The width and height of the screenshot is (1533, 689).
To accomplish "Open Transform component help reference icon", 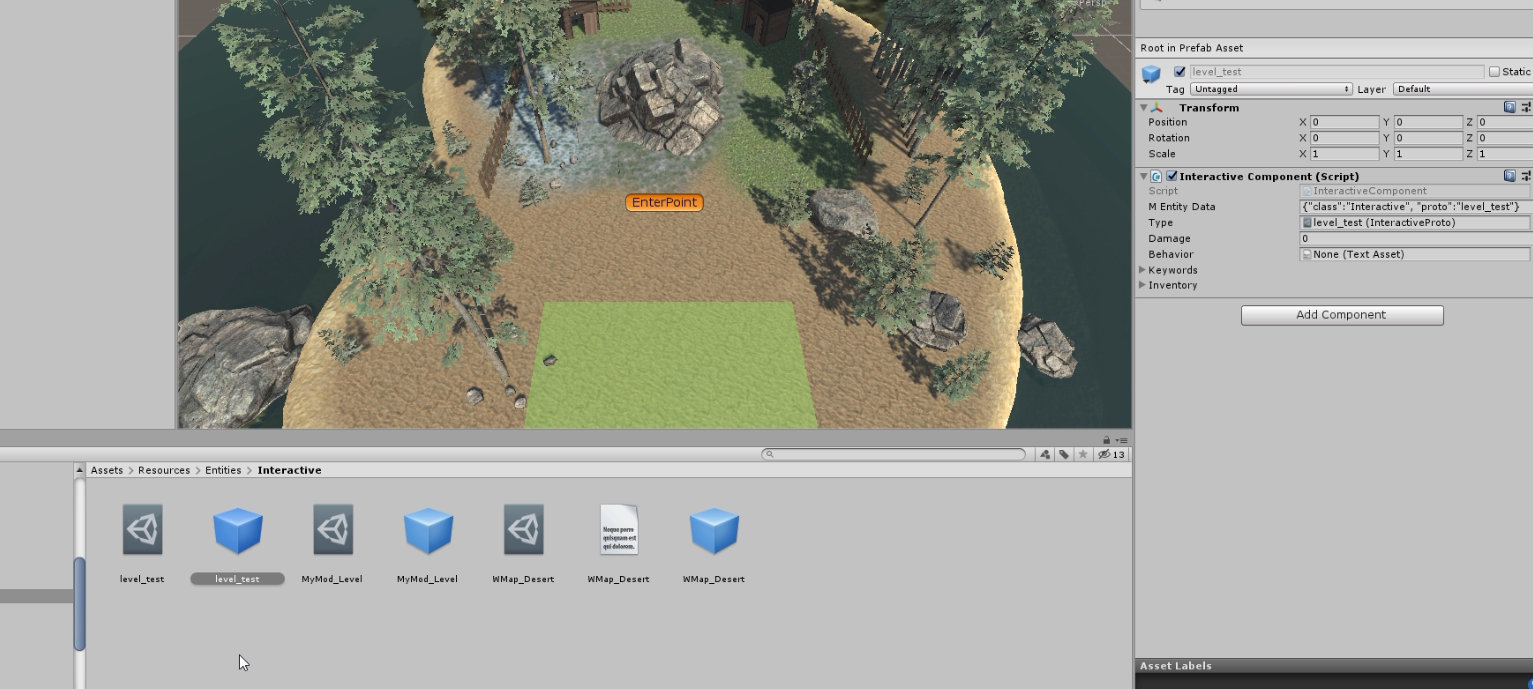I will 1509,107.
